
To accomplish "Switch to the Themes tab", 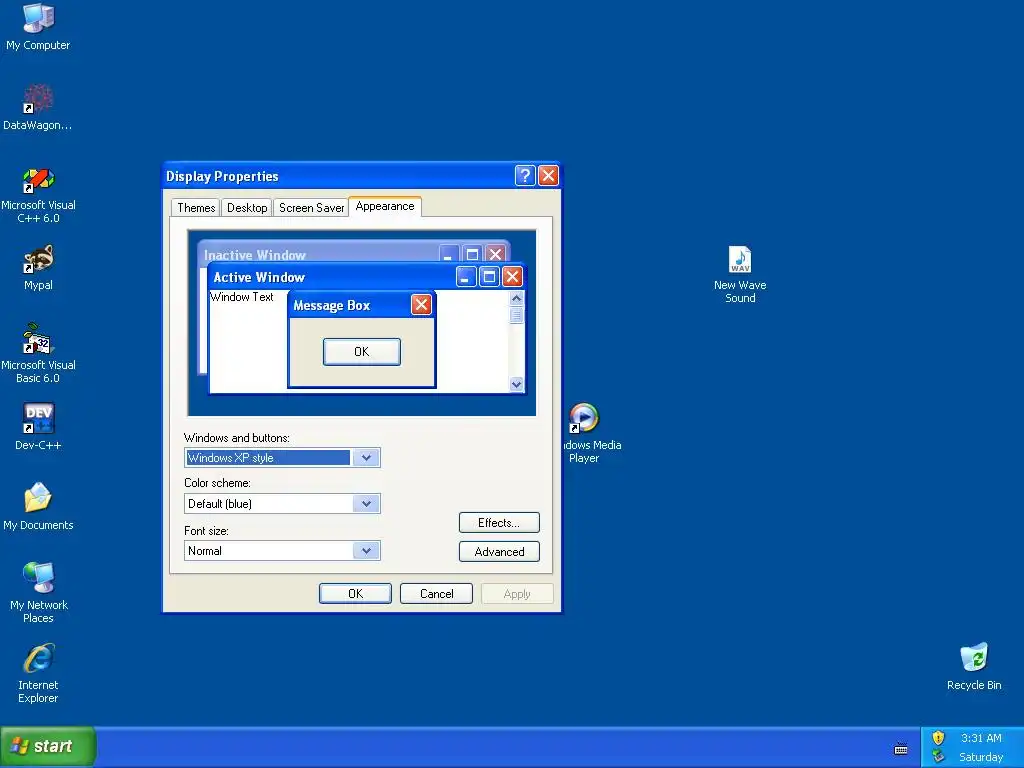I will pos(196,208).
